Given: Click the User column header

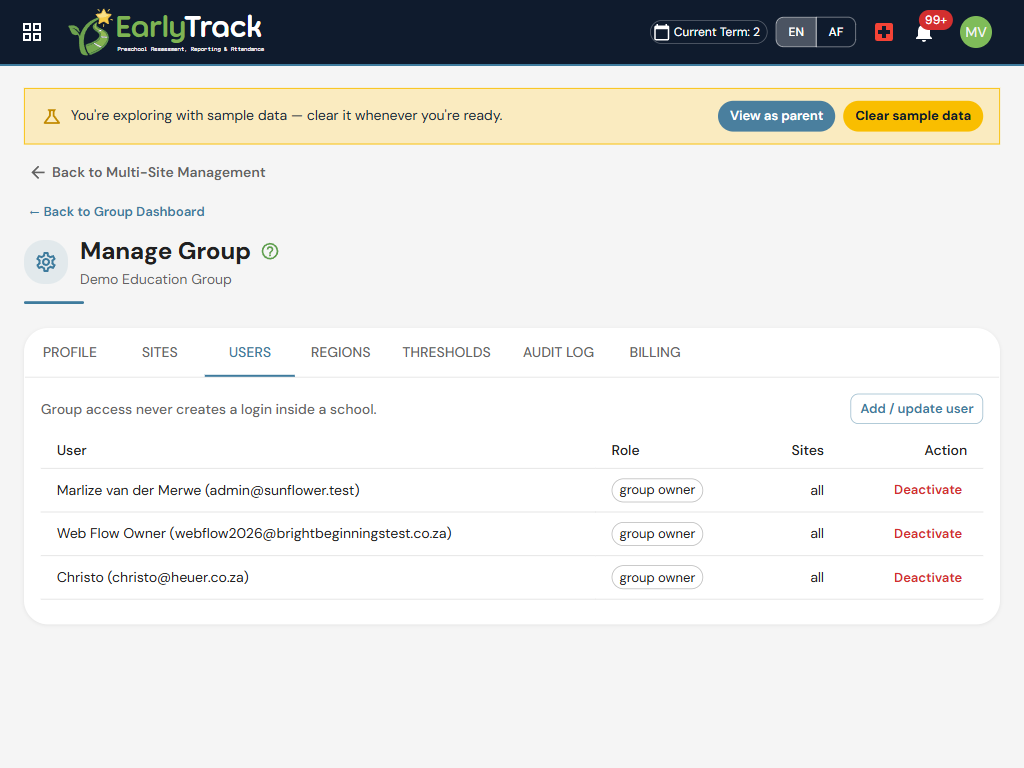Looking at the screenshot, I should click(71, 451).
